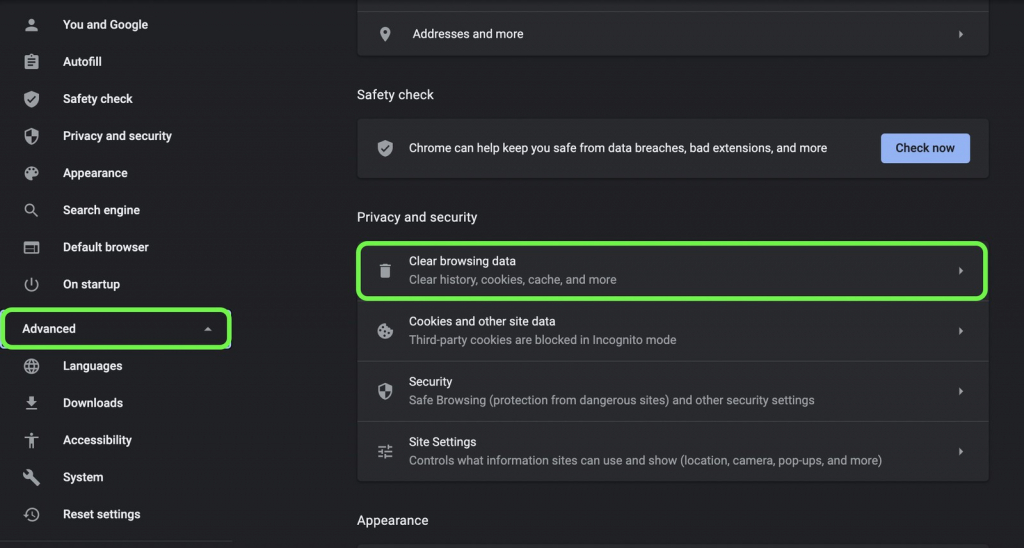Viewport: 1024px width, 548px height.
Task: Open Search engine settings
Action: (x=101, y=210)
